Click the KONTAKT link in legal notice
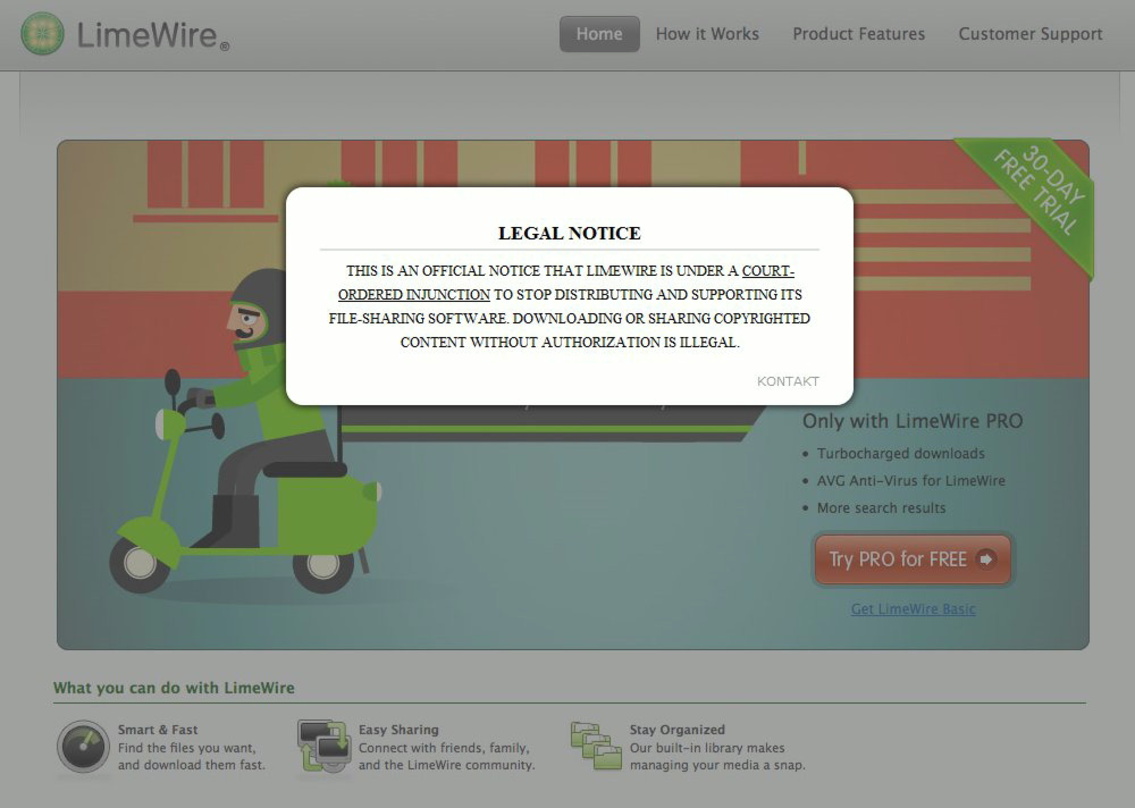The image size is (1135, 808). pos(788,382)
